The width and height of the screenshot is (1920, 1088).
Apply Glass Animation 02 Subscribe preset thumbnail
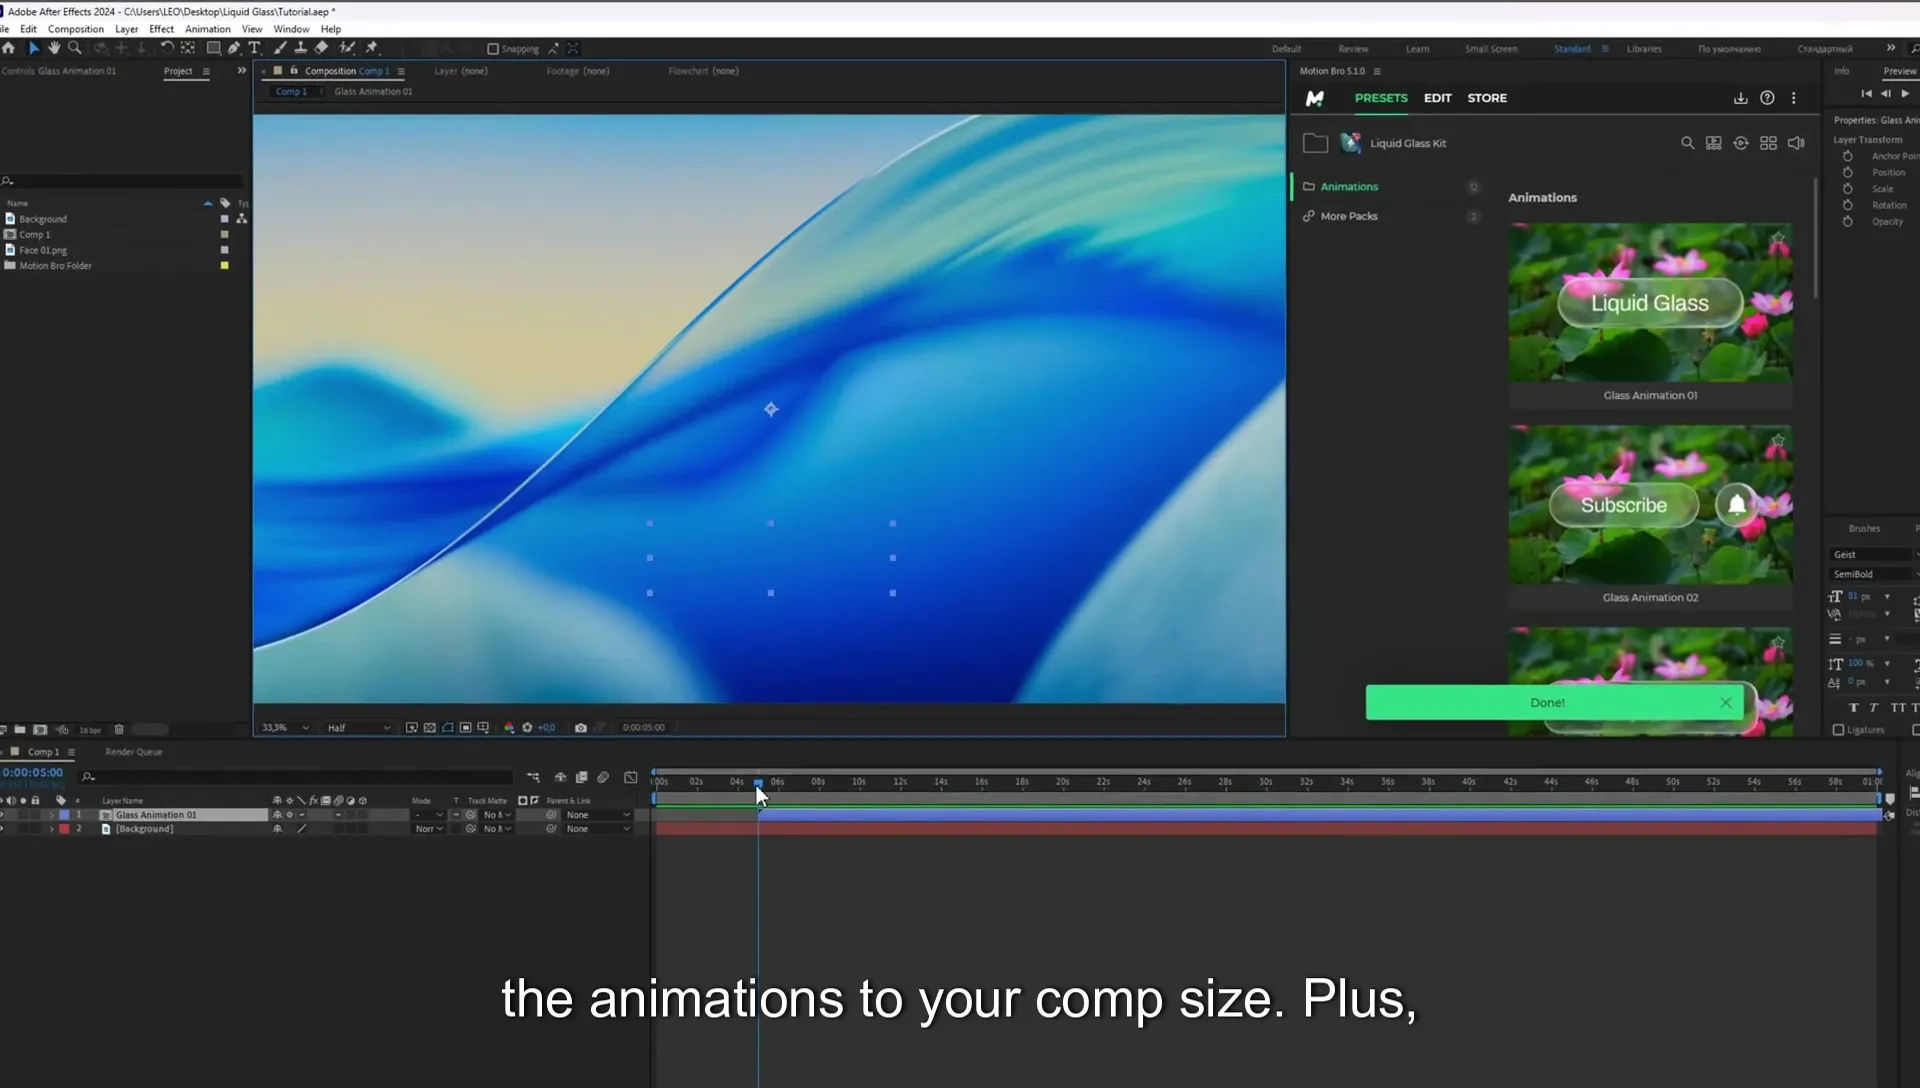pos(1650,505)
